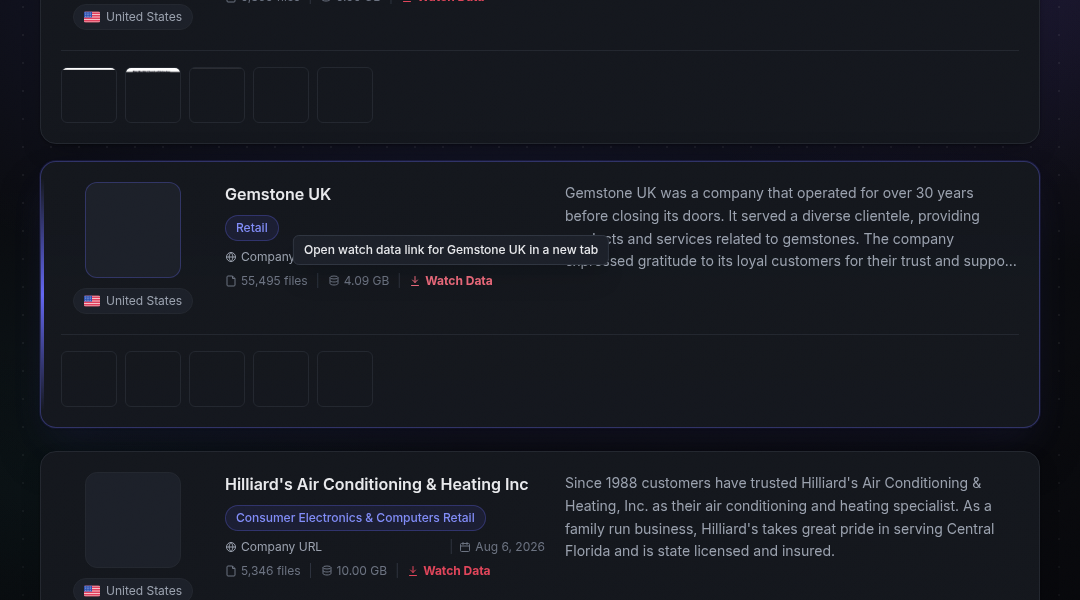Click the 55,495 files text
The width and height of the screenshot is (1080, 600).
274,281
